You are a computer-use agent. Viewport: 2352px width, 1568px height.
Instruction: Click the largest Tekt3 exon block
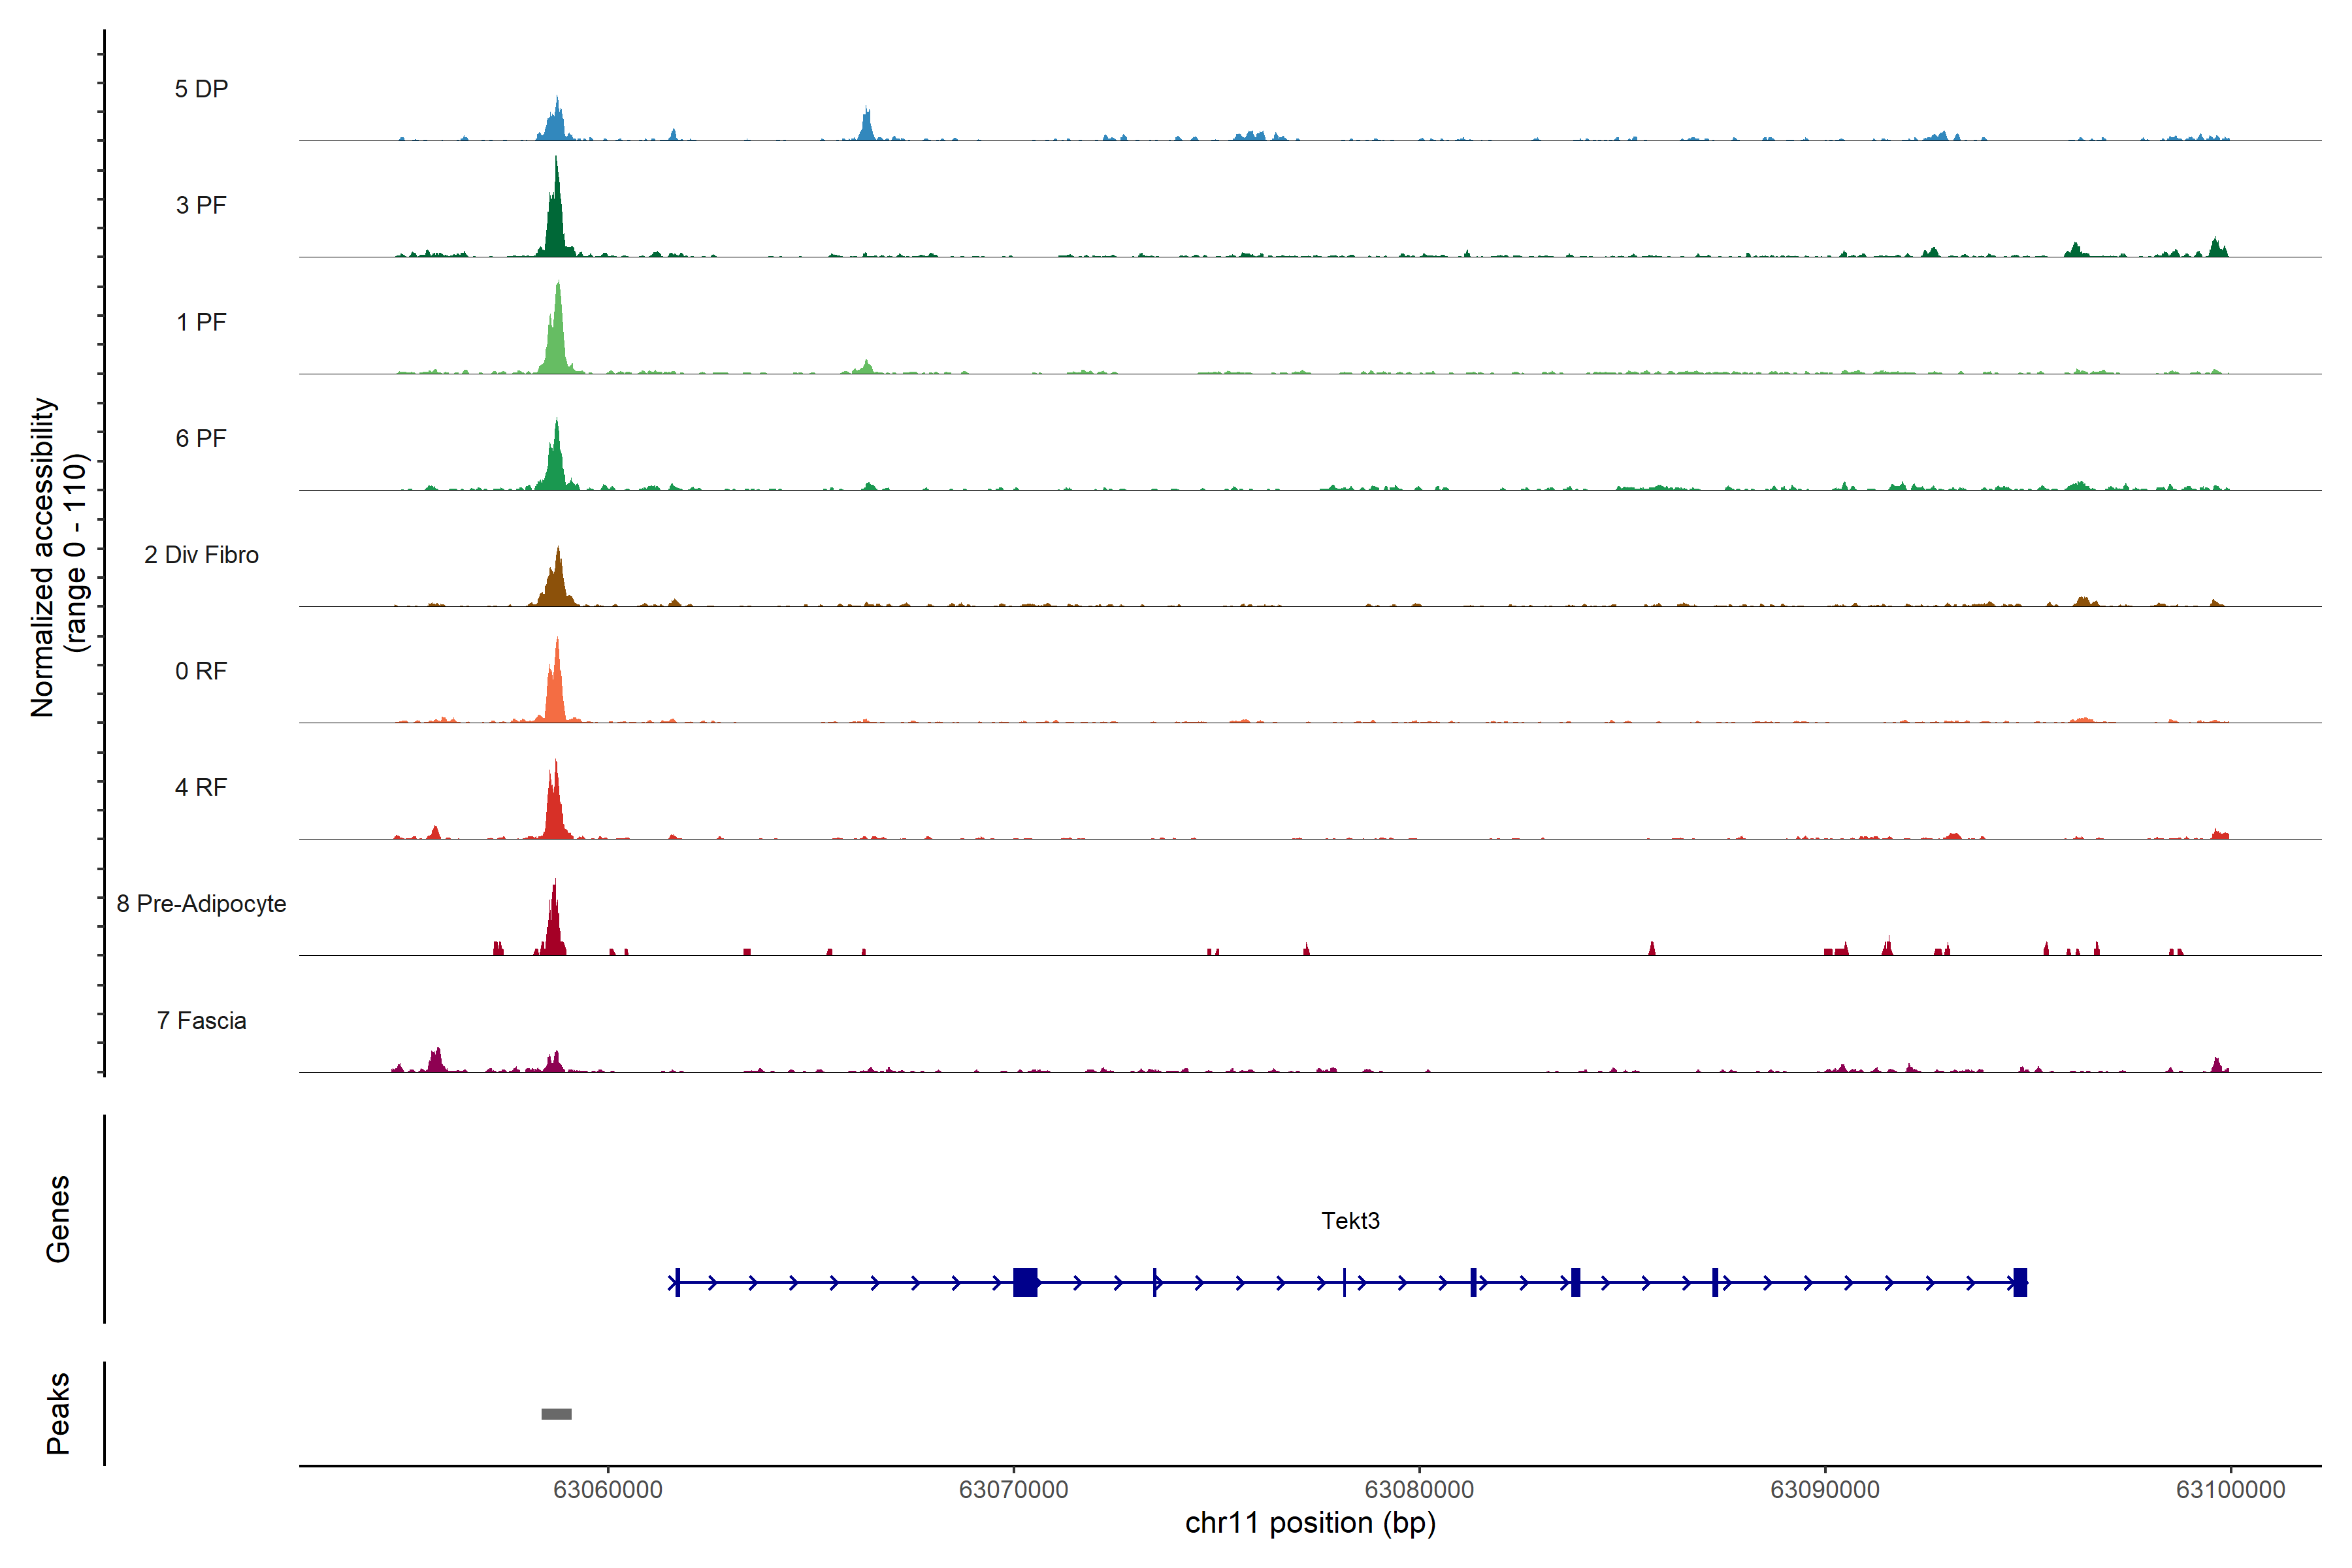(1025, 1282)
